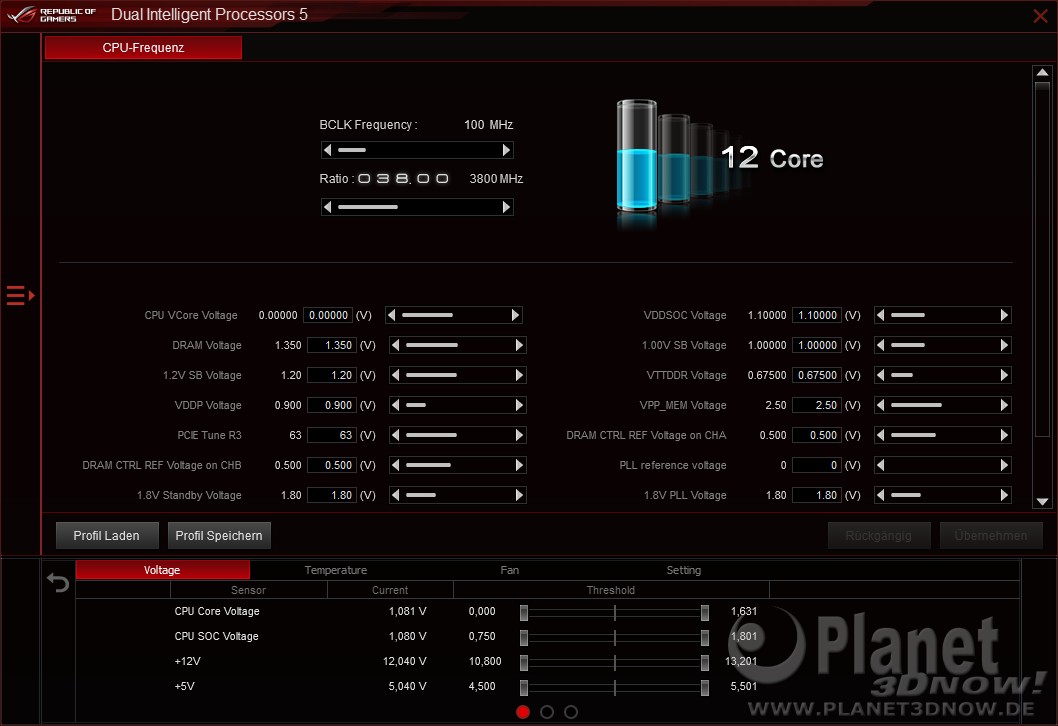Viewport: 1058px width, 726px height.
Task: Raise PLL reference voltage with right arrow
Action: click(1004, 466)
